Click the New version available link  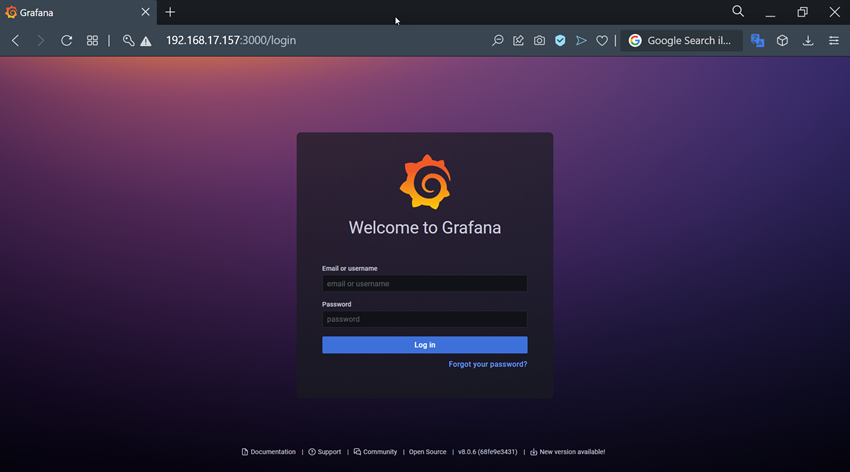pyautogui.click(x=571, y=452)
